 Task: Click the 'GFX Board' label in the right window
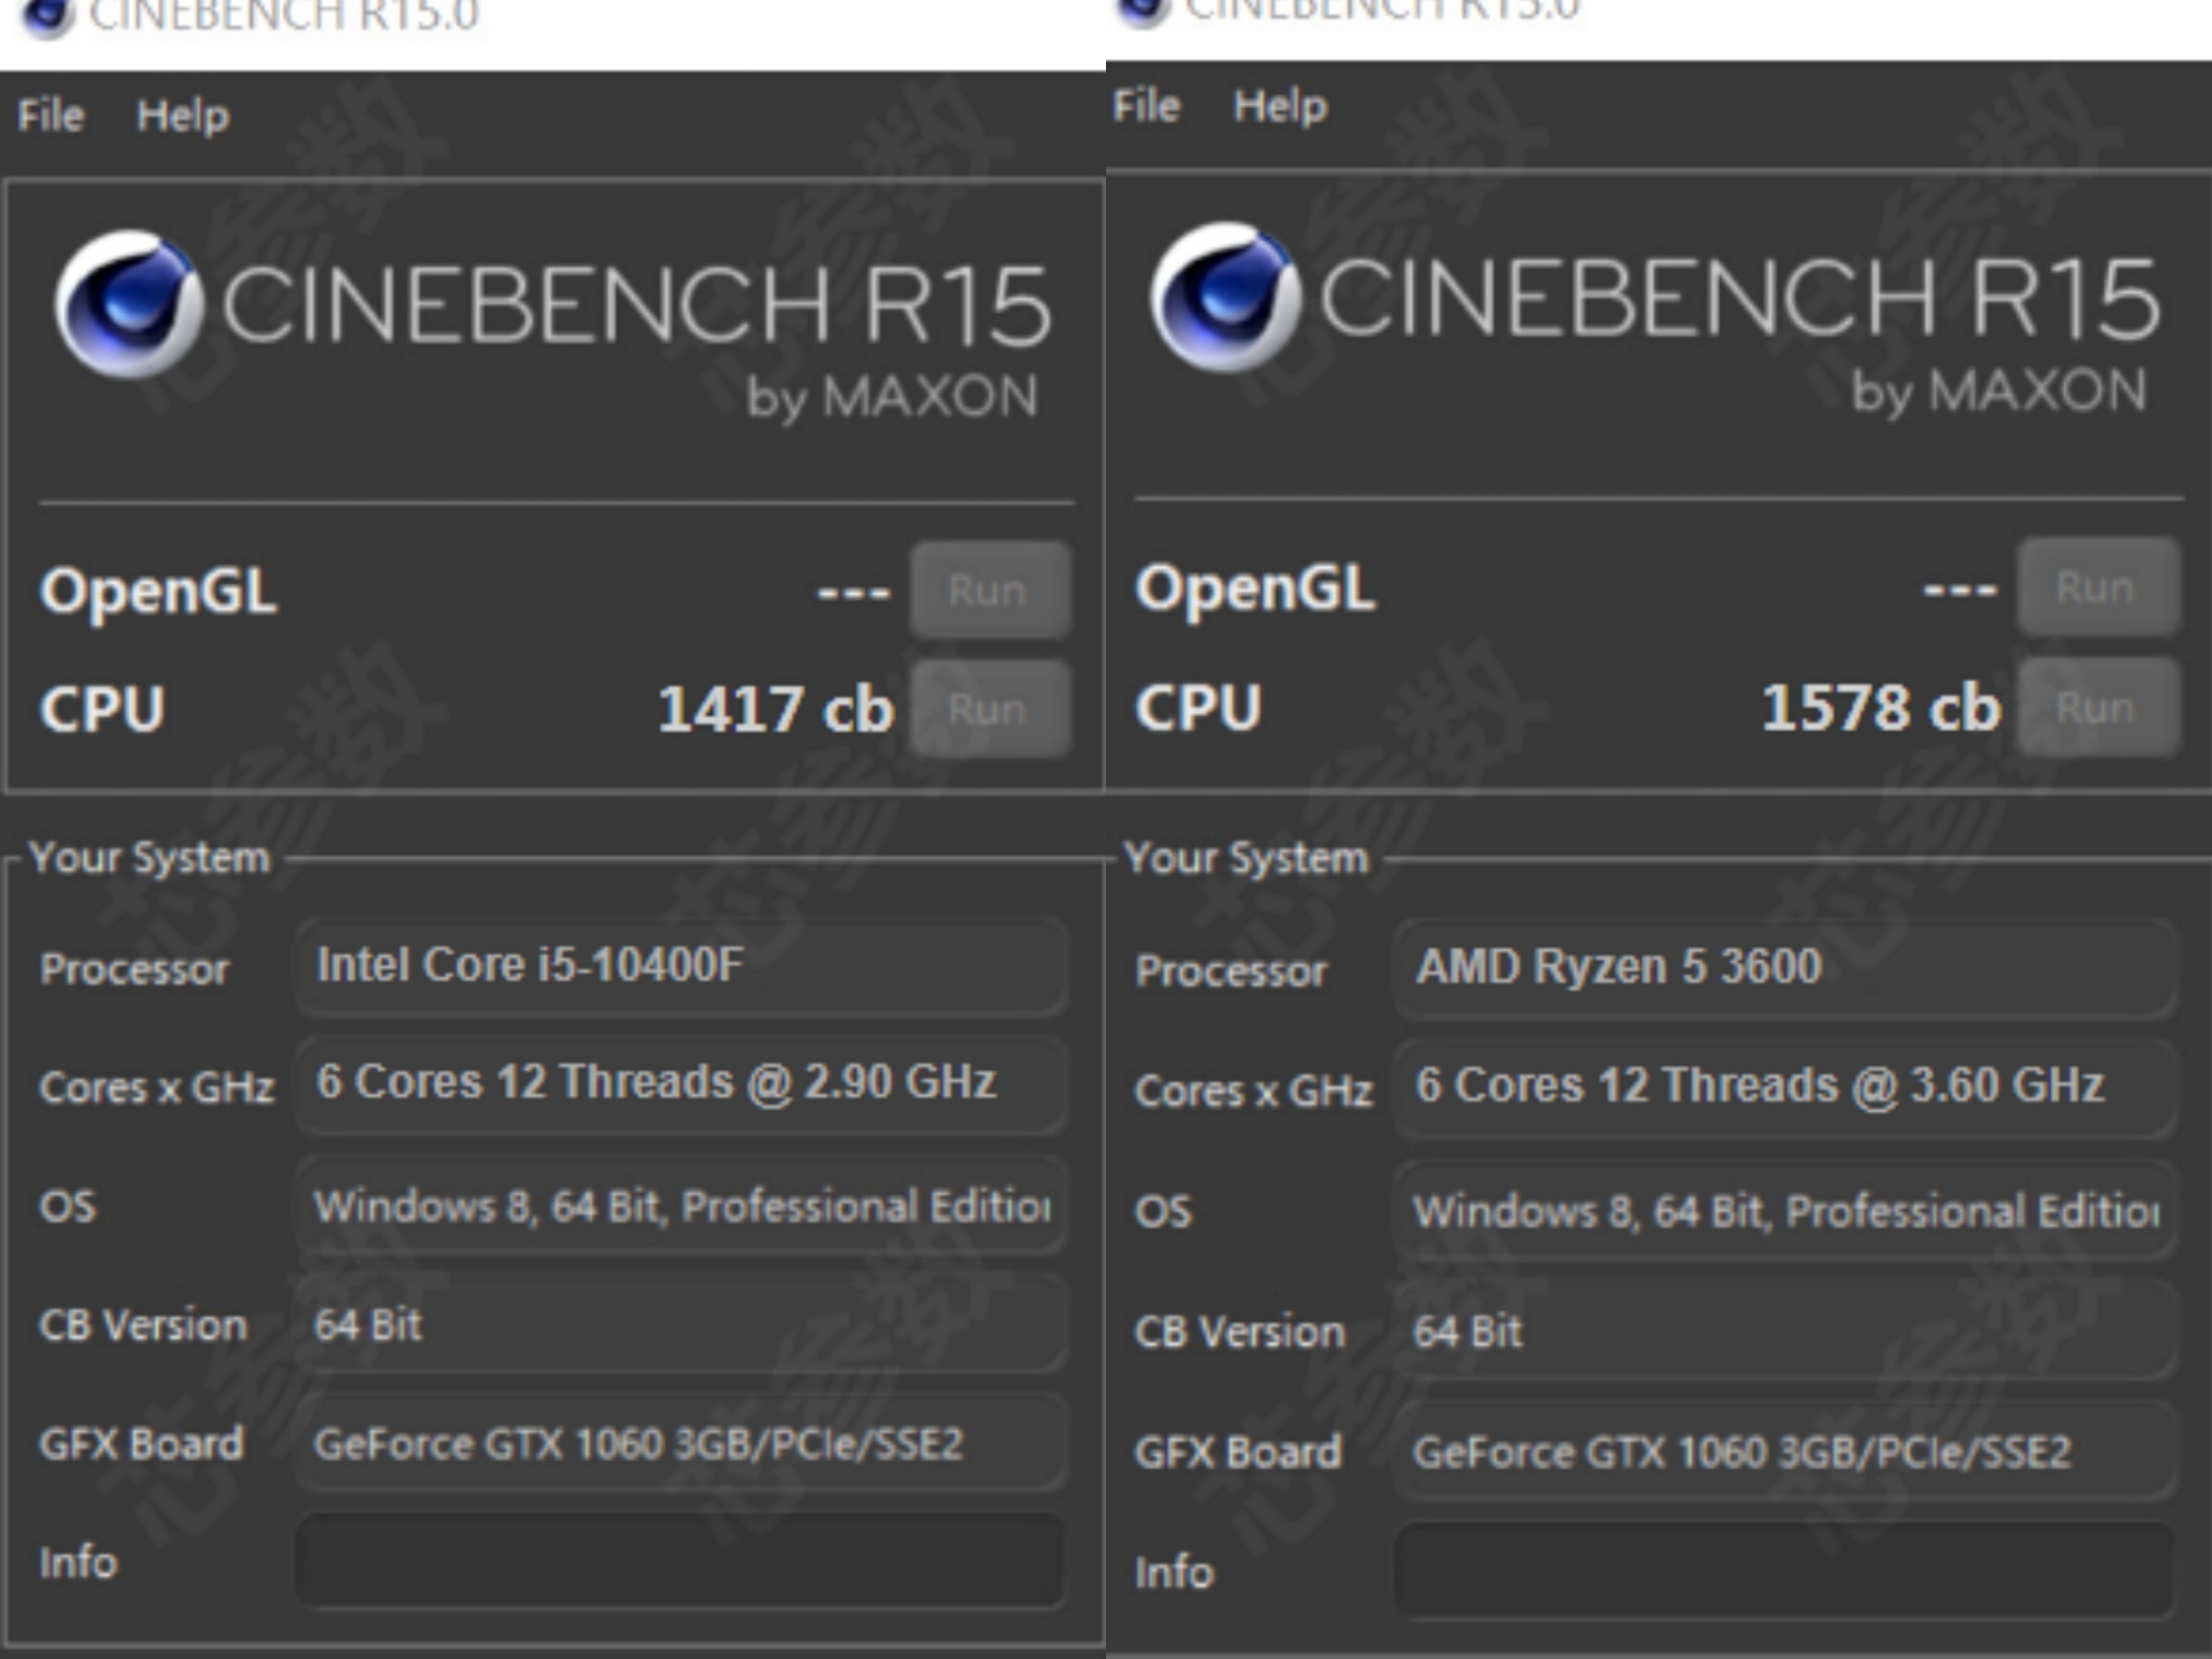point(1238,1452)
